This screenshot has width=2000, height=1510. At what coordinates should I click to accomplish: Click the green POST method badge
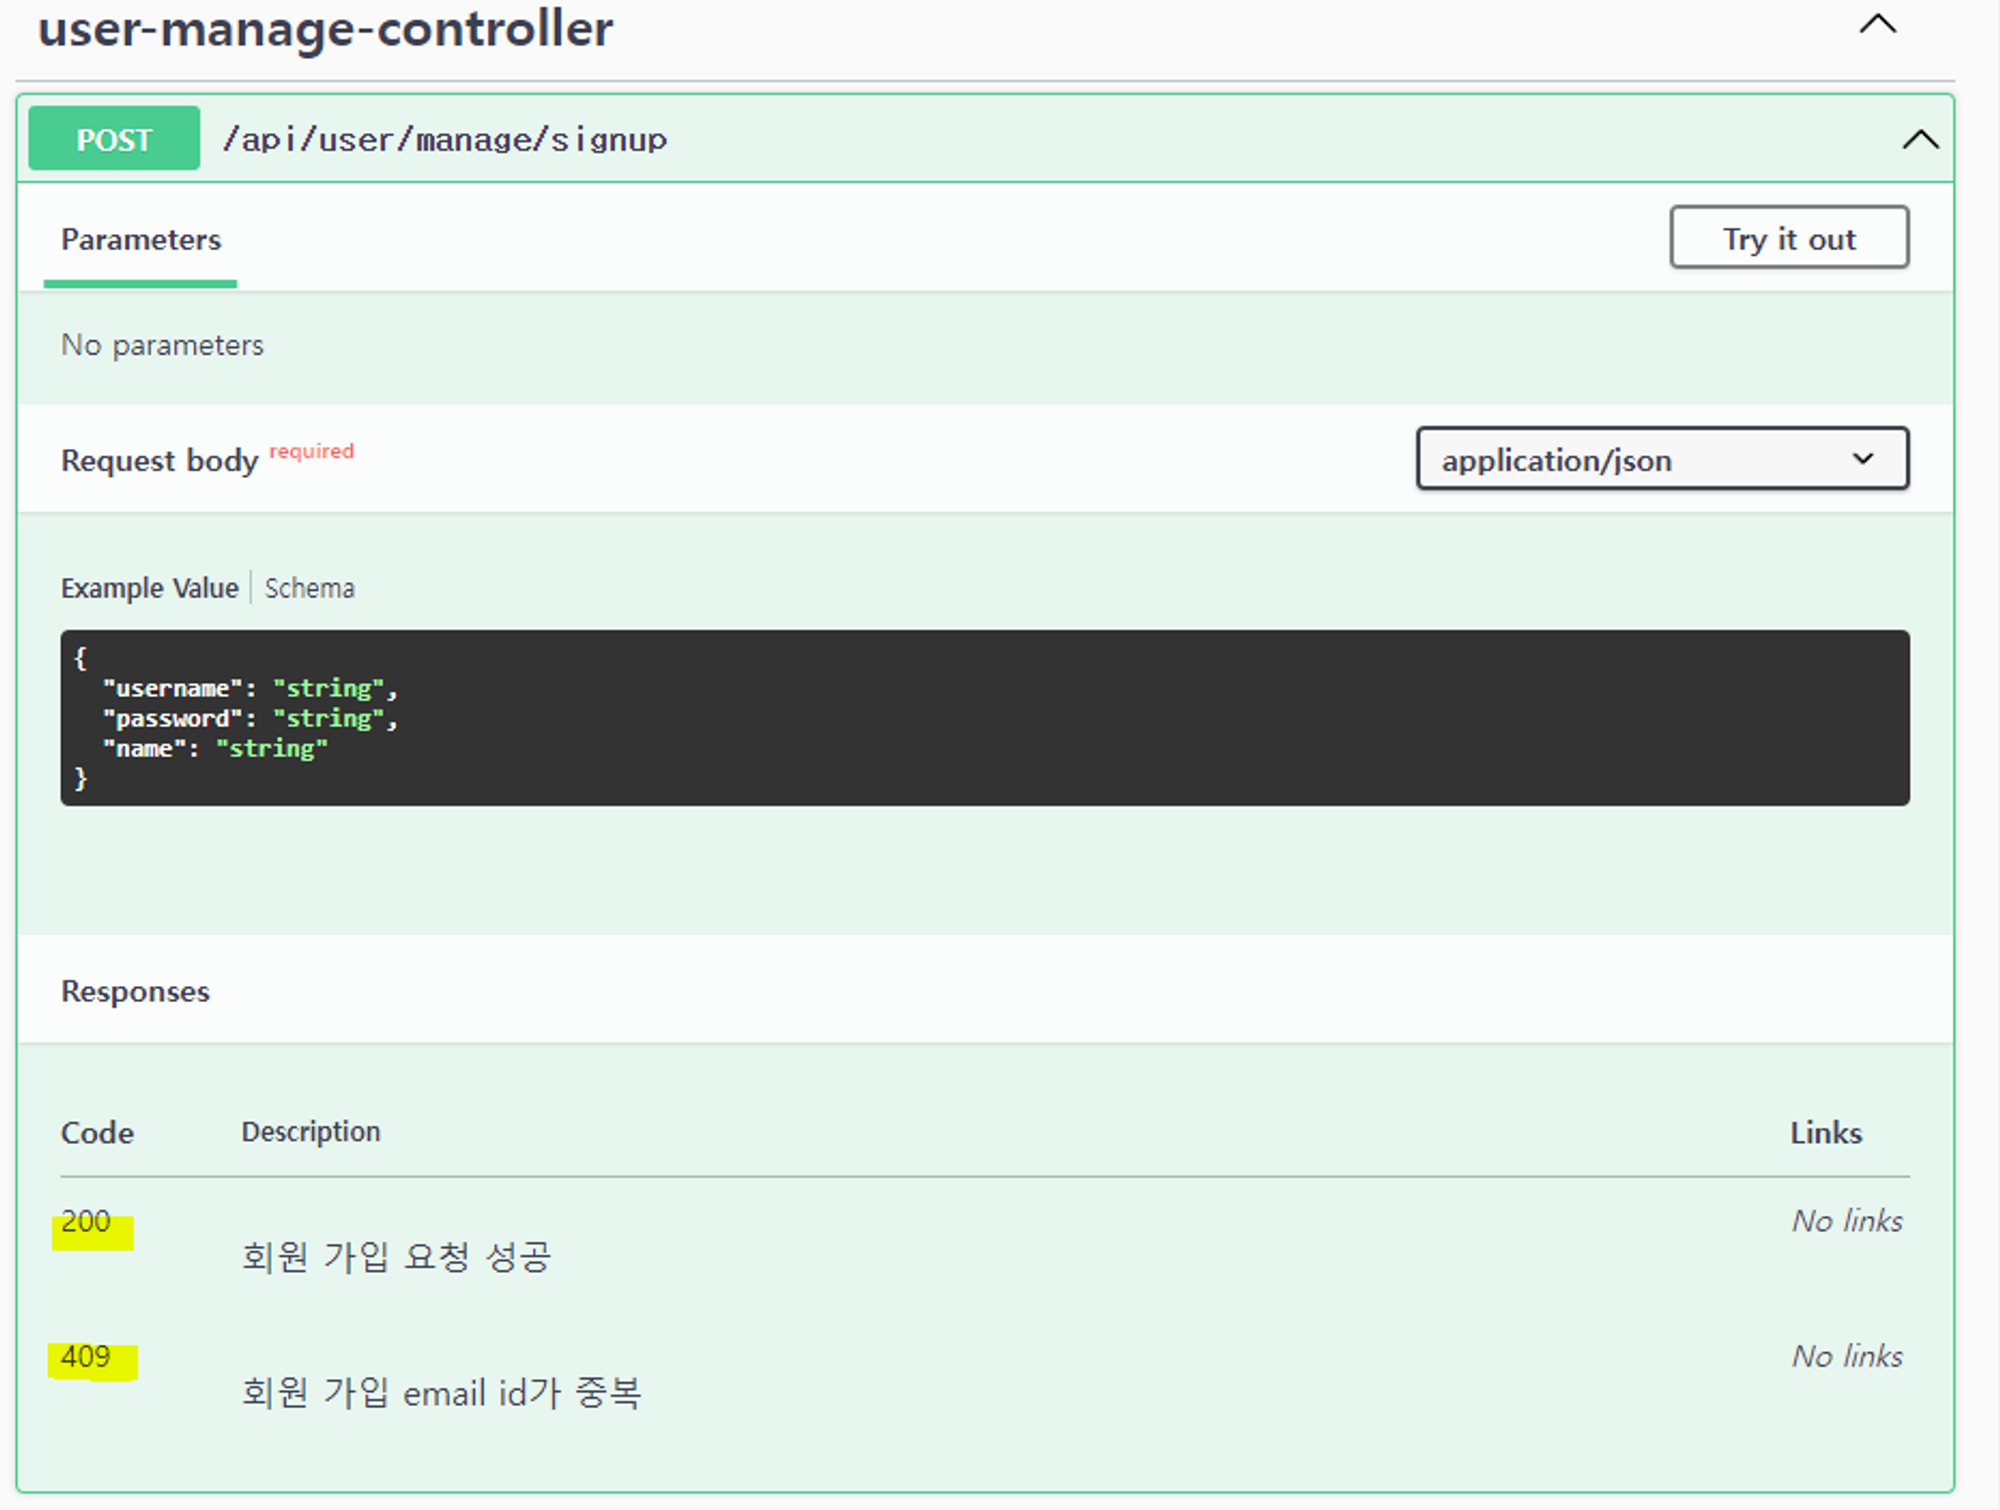coord(114,139)
